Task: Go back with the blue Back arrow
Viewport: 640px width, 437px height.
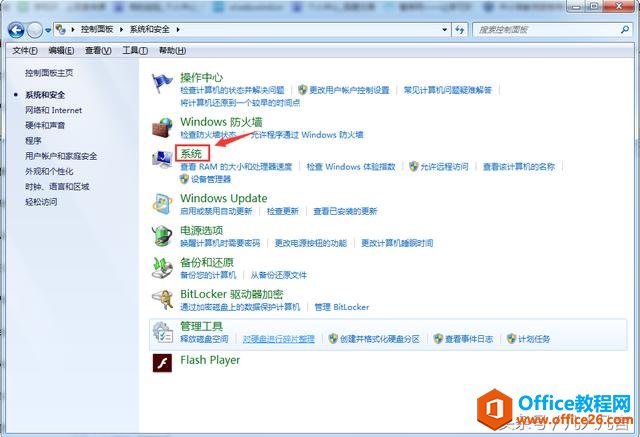Action: (x=16, y=30)
